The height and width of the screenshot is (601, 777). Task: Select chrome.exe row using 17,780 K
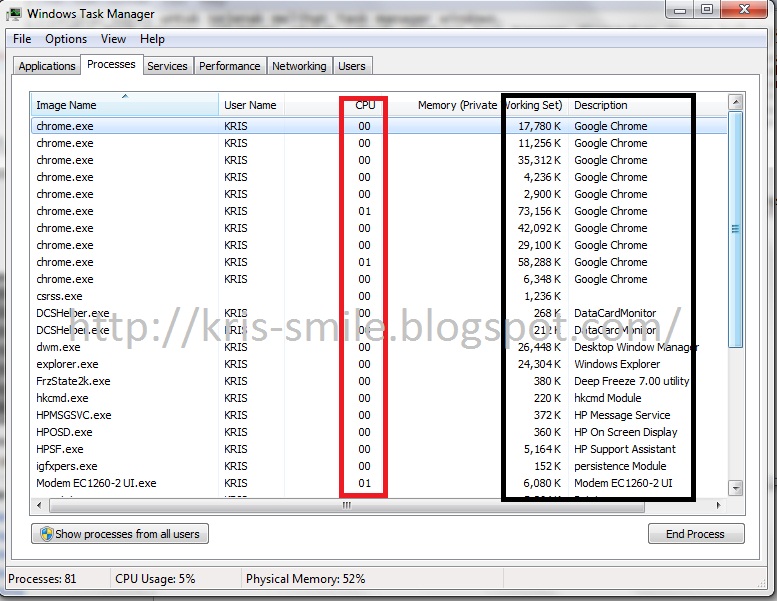pyautogui.click(x=379, y=126)
